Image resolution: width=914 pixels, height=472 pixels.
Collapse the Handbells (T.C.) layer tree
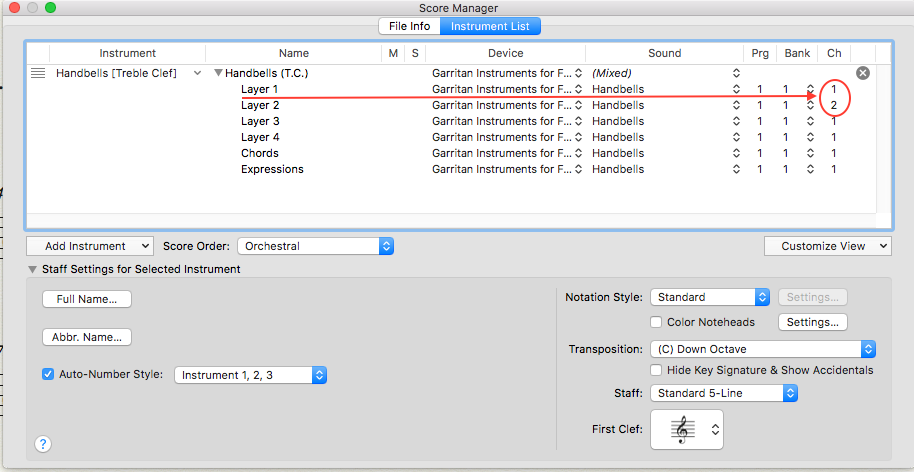(x=218, y=73)
